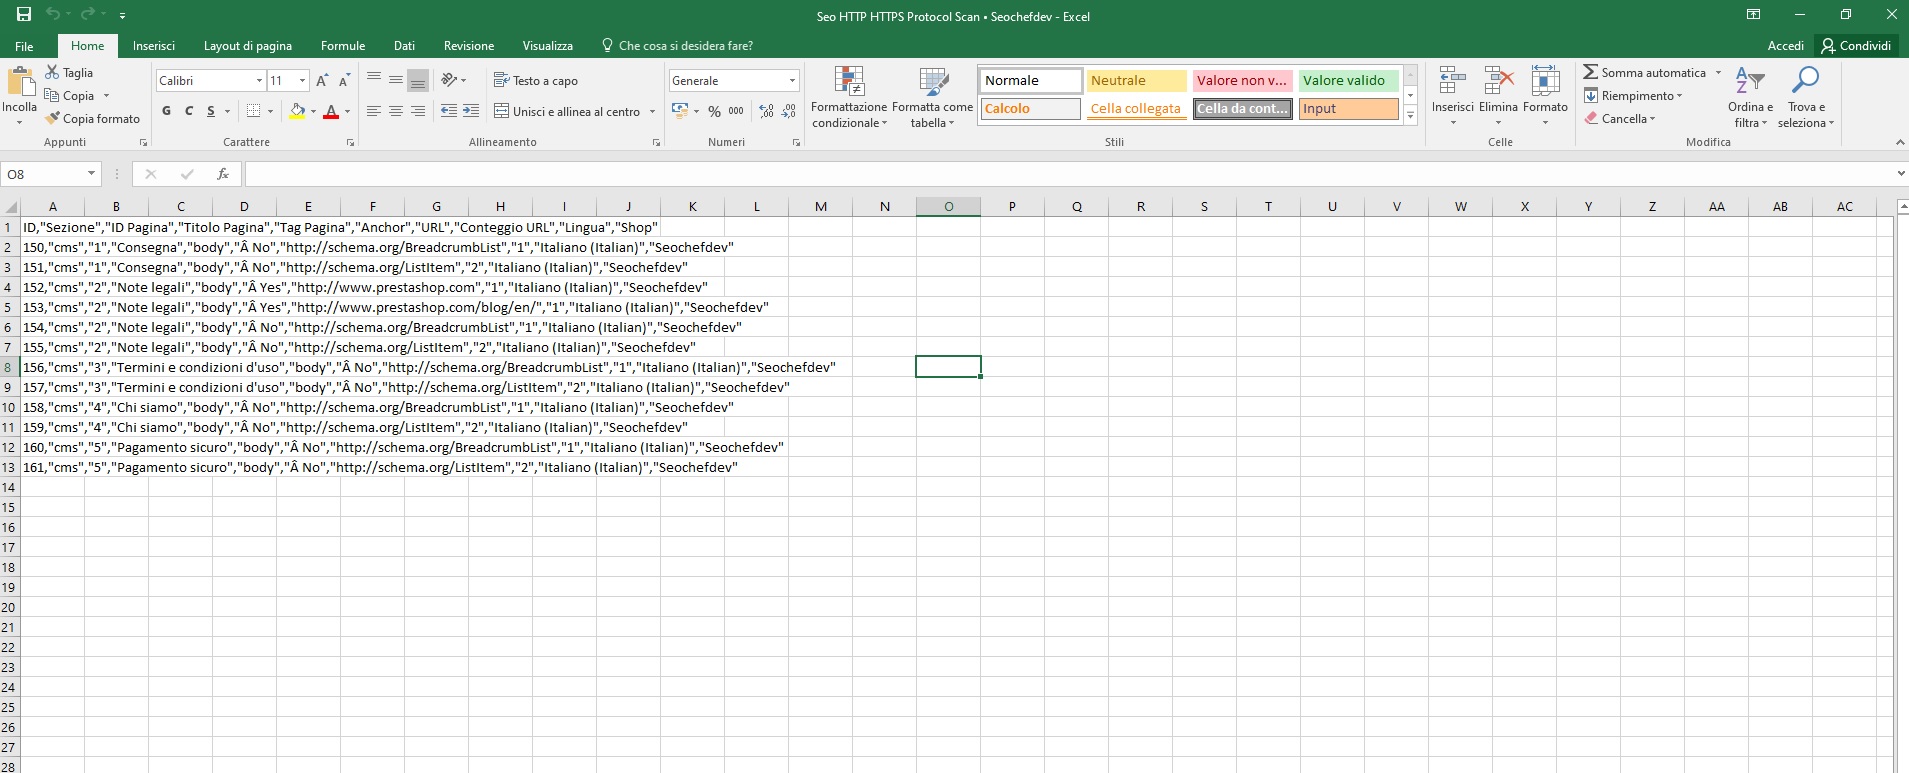This screenshot has width=1909, height=773.
Task: Open Formattazione condizionale menu
Action: click(849, 97)
